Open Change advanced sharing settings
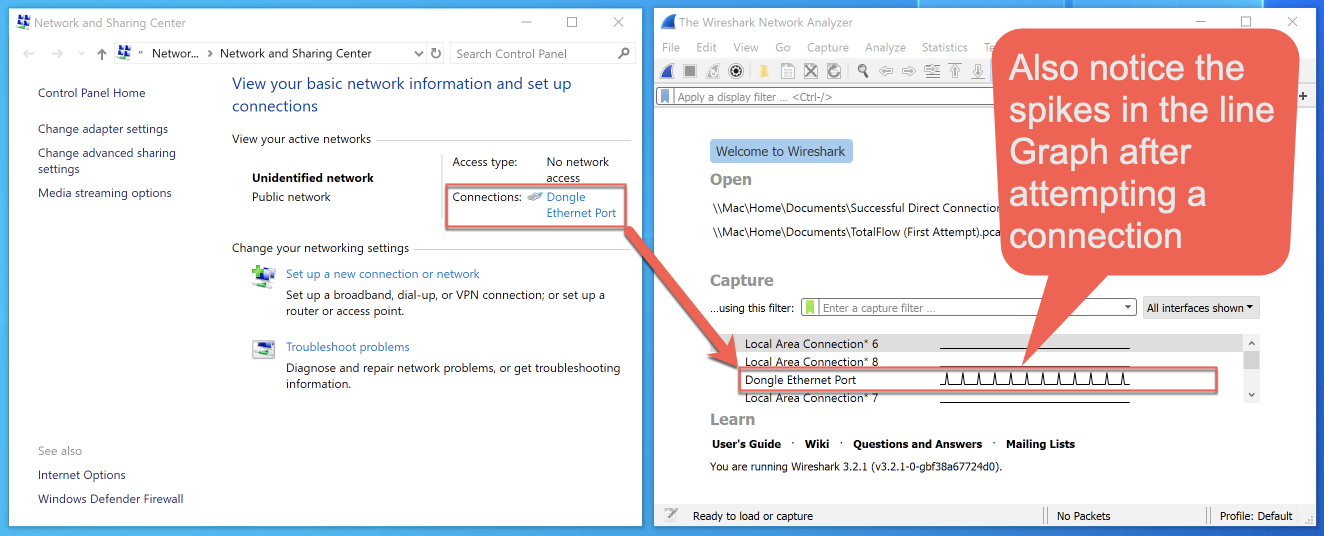Viewport: 1324px width, 536px height. 107,161
